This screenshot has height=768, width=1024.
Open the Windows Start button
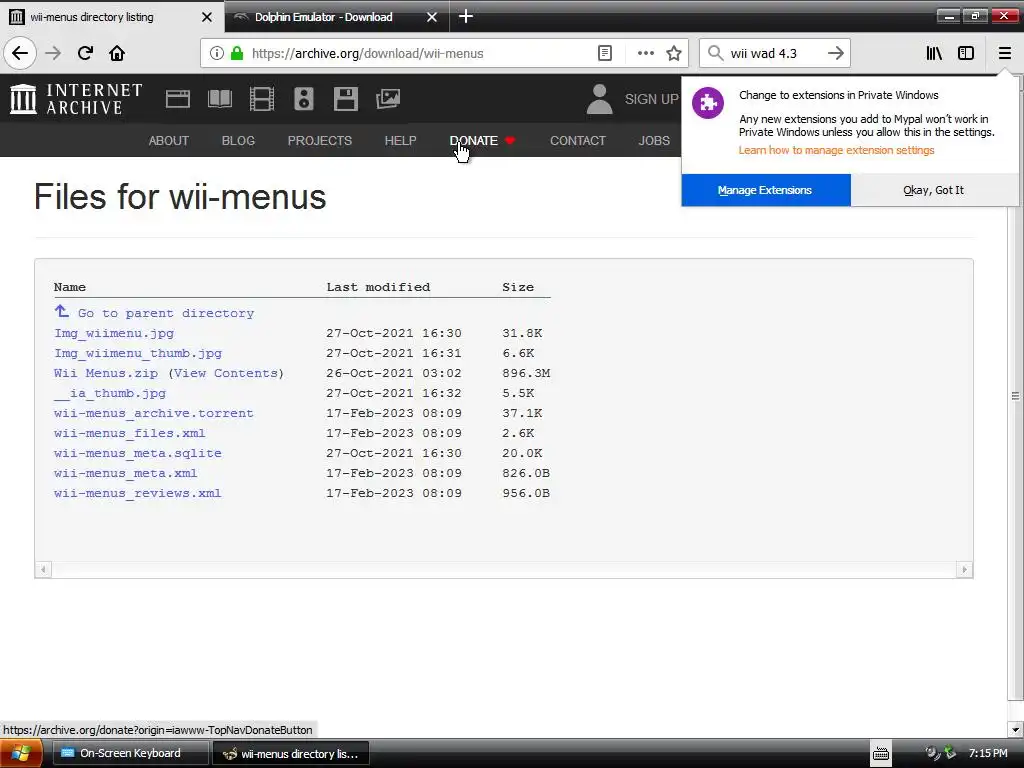click(21, 754)
